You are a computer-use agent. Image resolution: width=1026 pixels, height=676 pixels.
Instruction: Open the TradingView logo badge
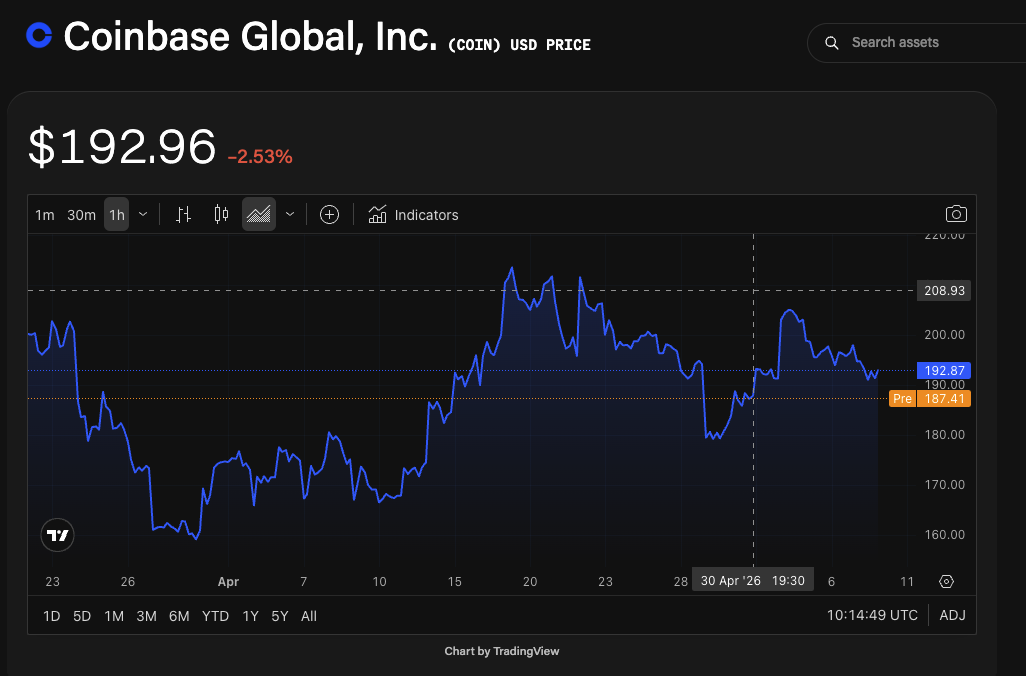point(58,535)
